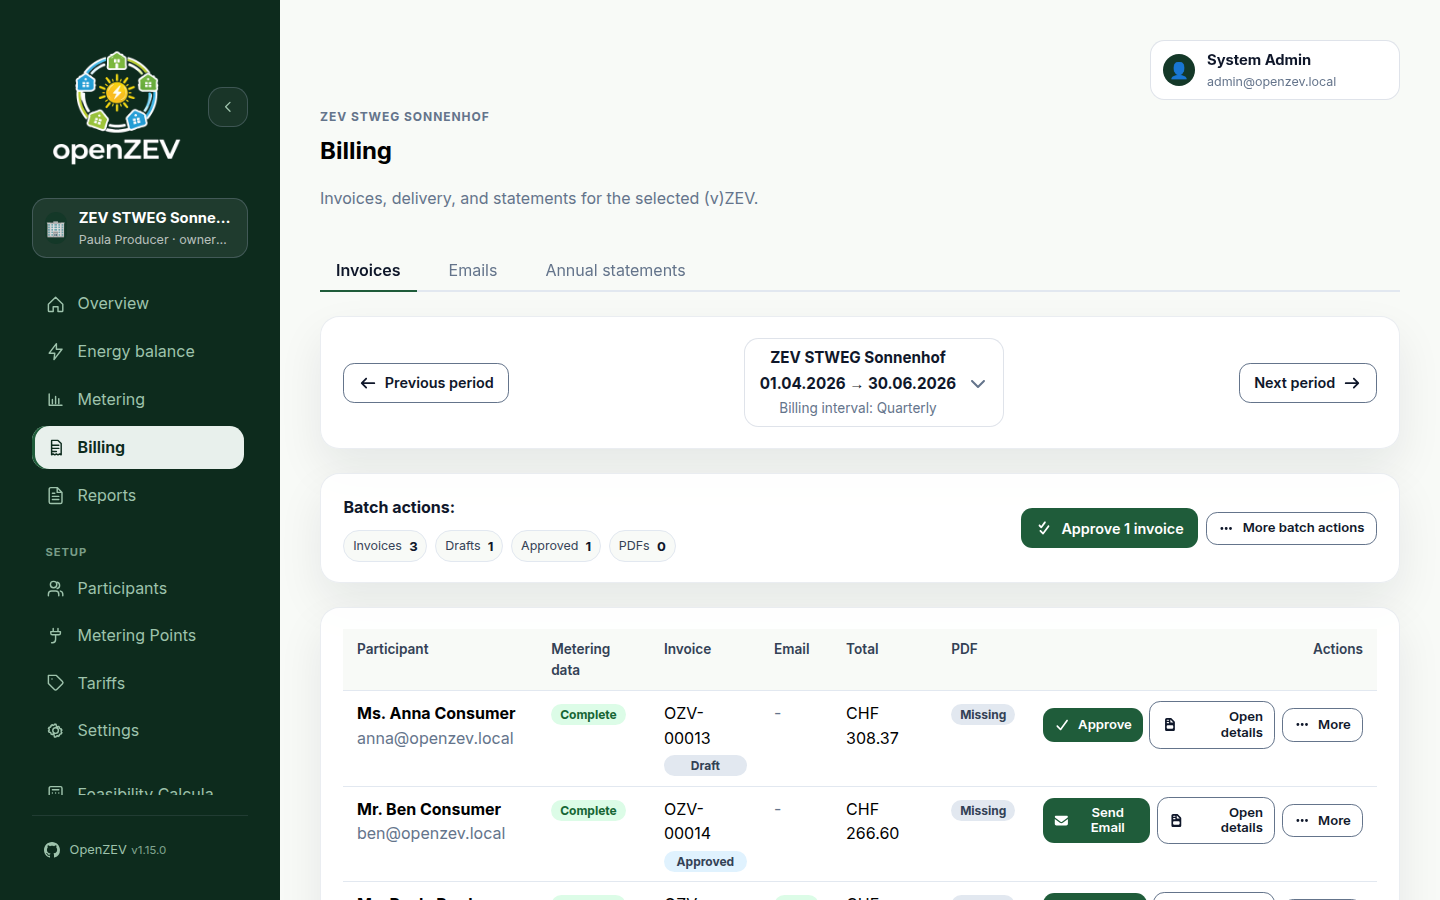This screenshot has height=900, width=1440.
Task: Click anna@openzev.local email text
Action: tap(435, 739)
